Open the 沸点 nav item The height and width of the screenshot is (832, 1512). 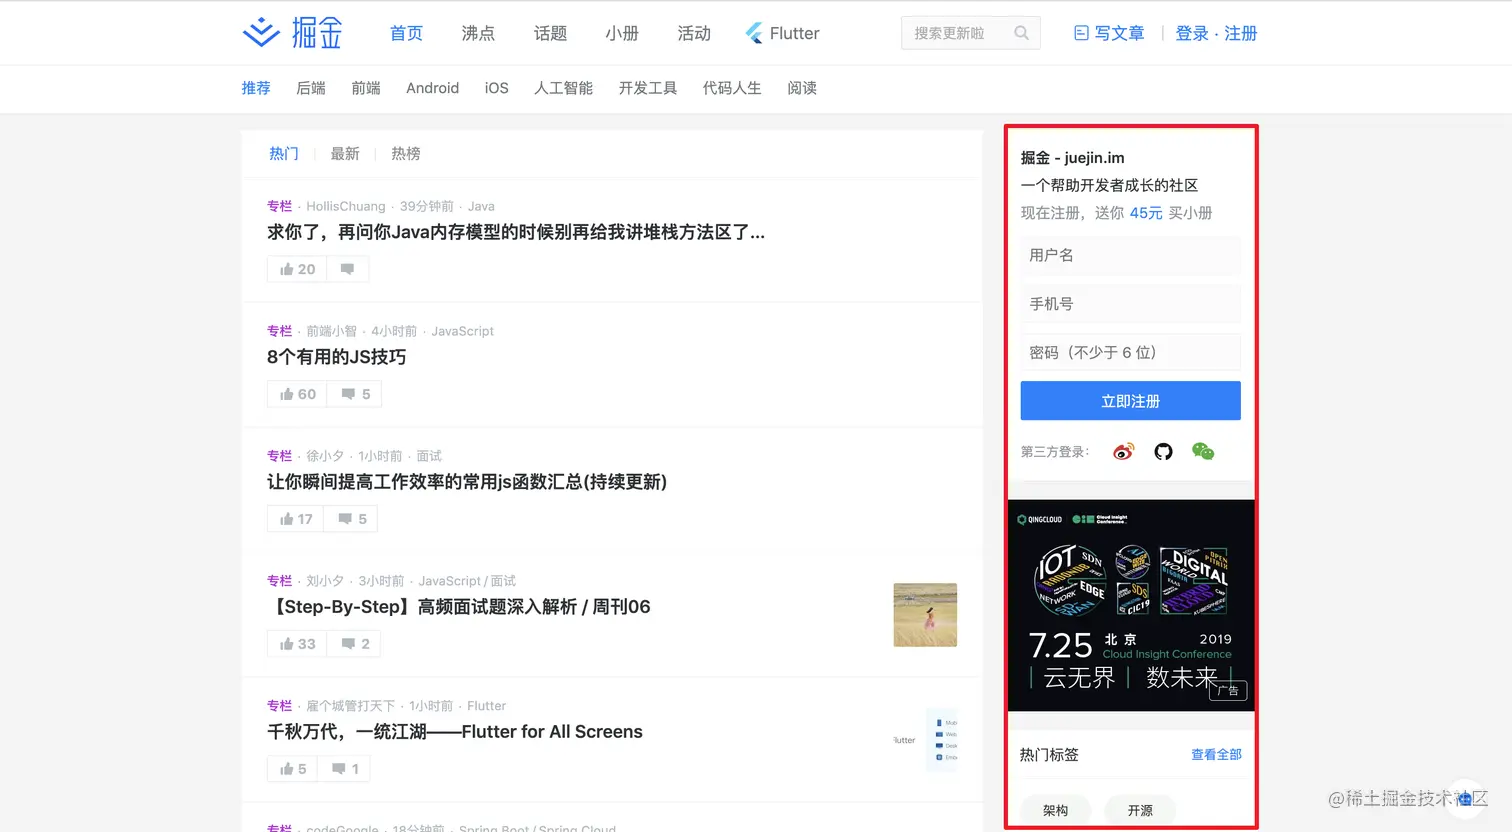pos(478,33)
